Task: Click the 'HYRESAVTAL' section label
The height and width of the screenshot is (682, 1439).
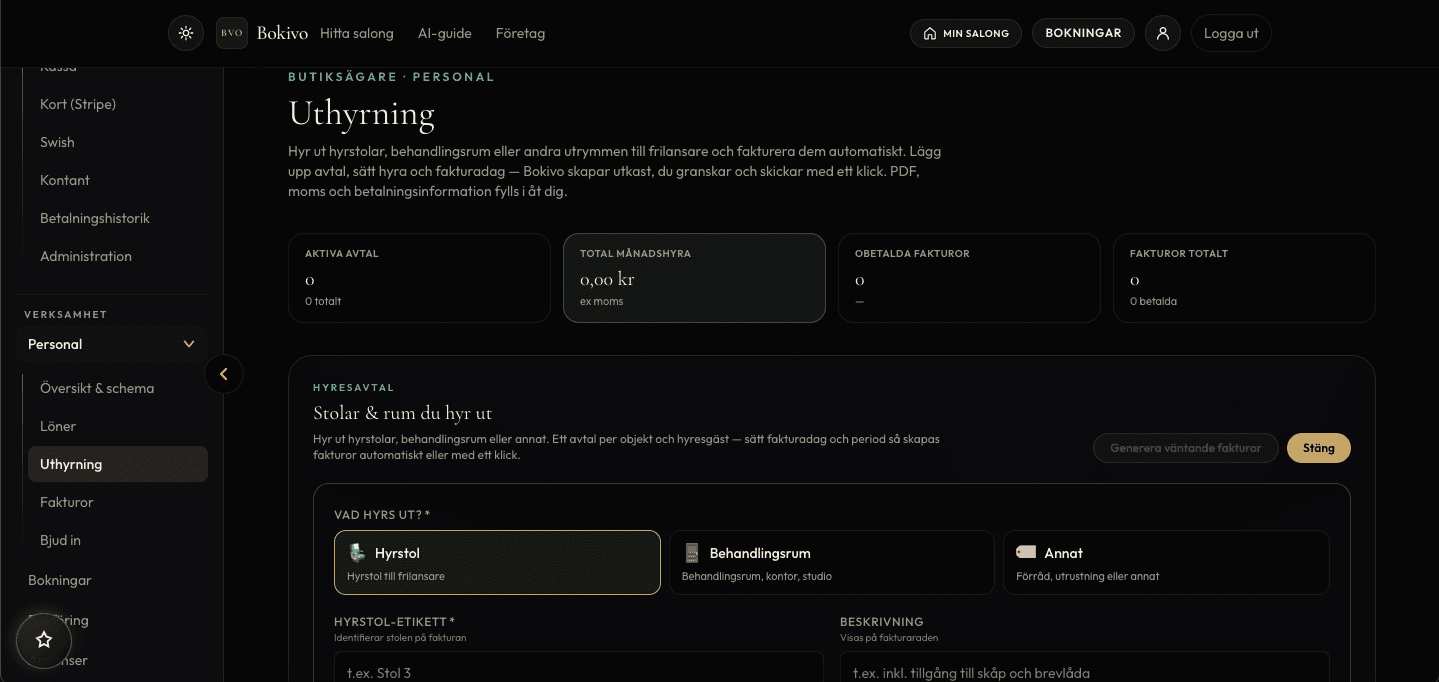Action: click(x=354, y=387)
